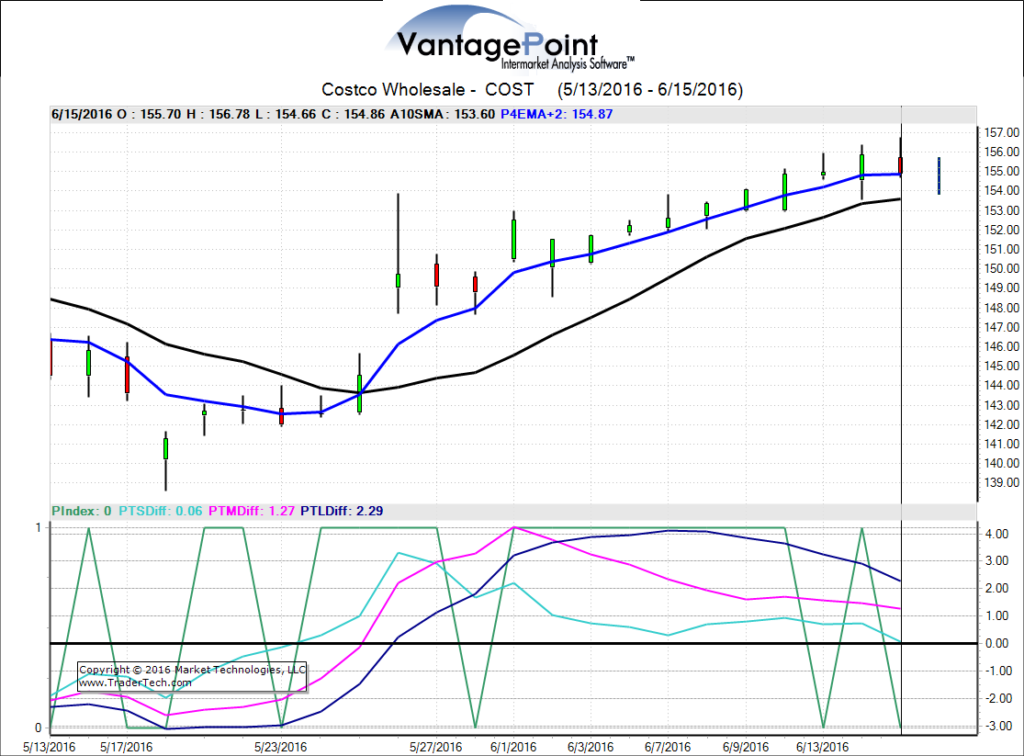1024x756 pixels.
Task: Open the www.TraderTech.com link
Action: pyautogui.click(x=135, y=683)
